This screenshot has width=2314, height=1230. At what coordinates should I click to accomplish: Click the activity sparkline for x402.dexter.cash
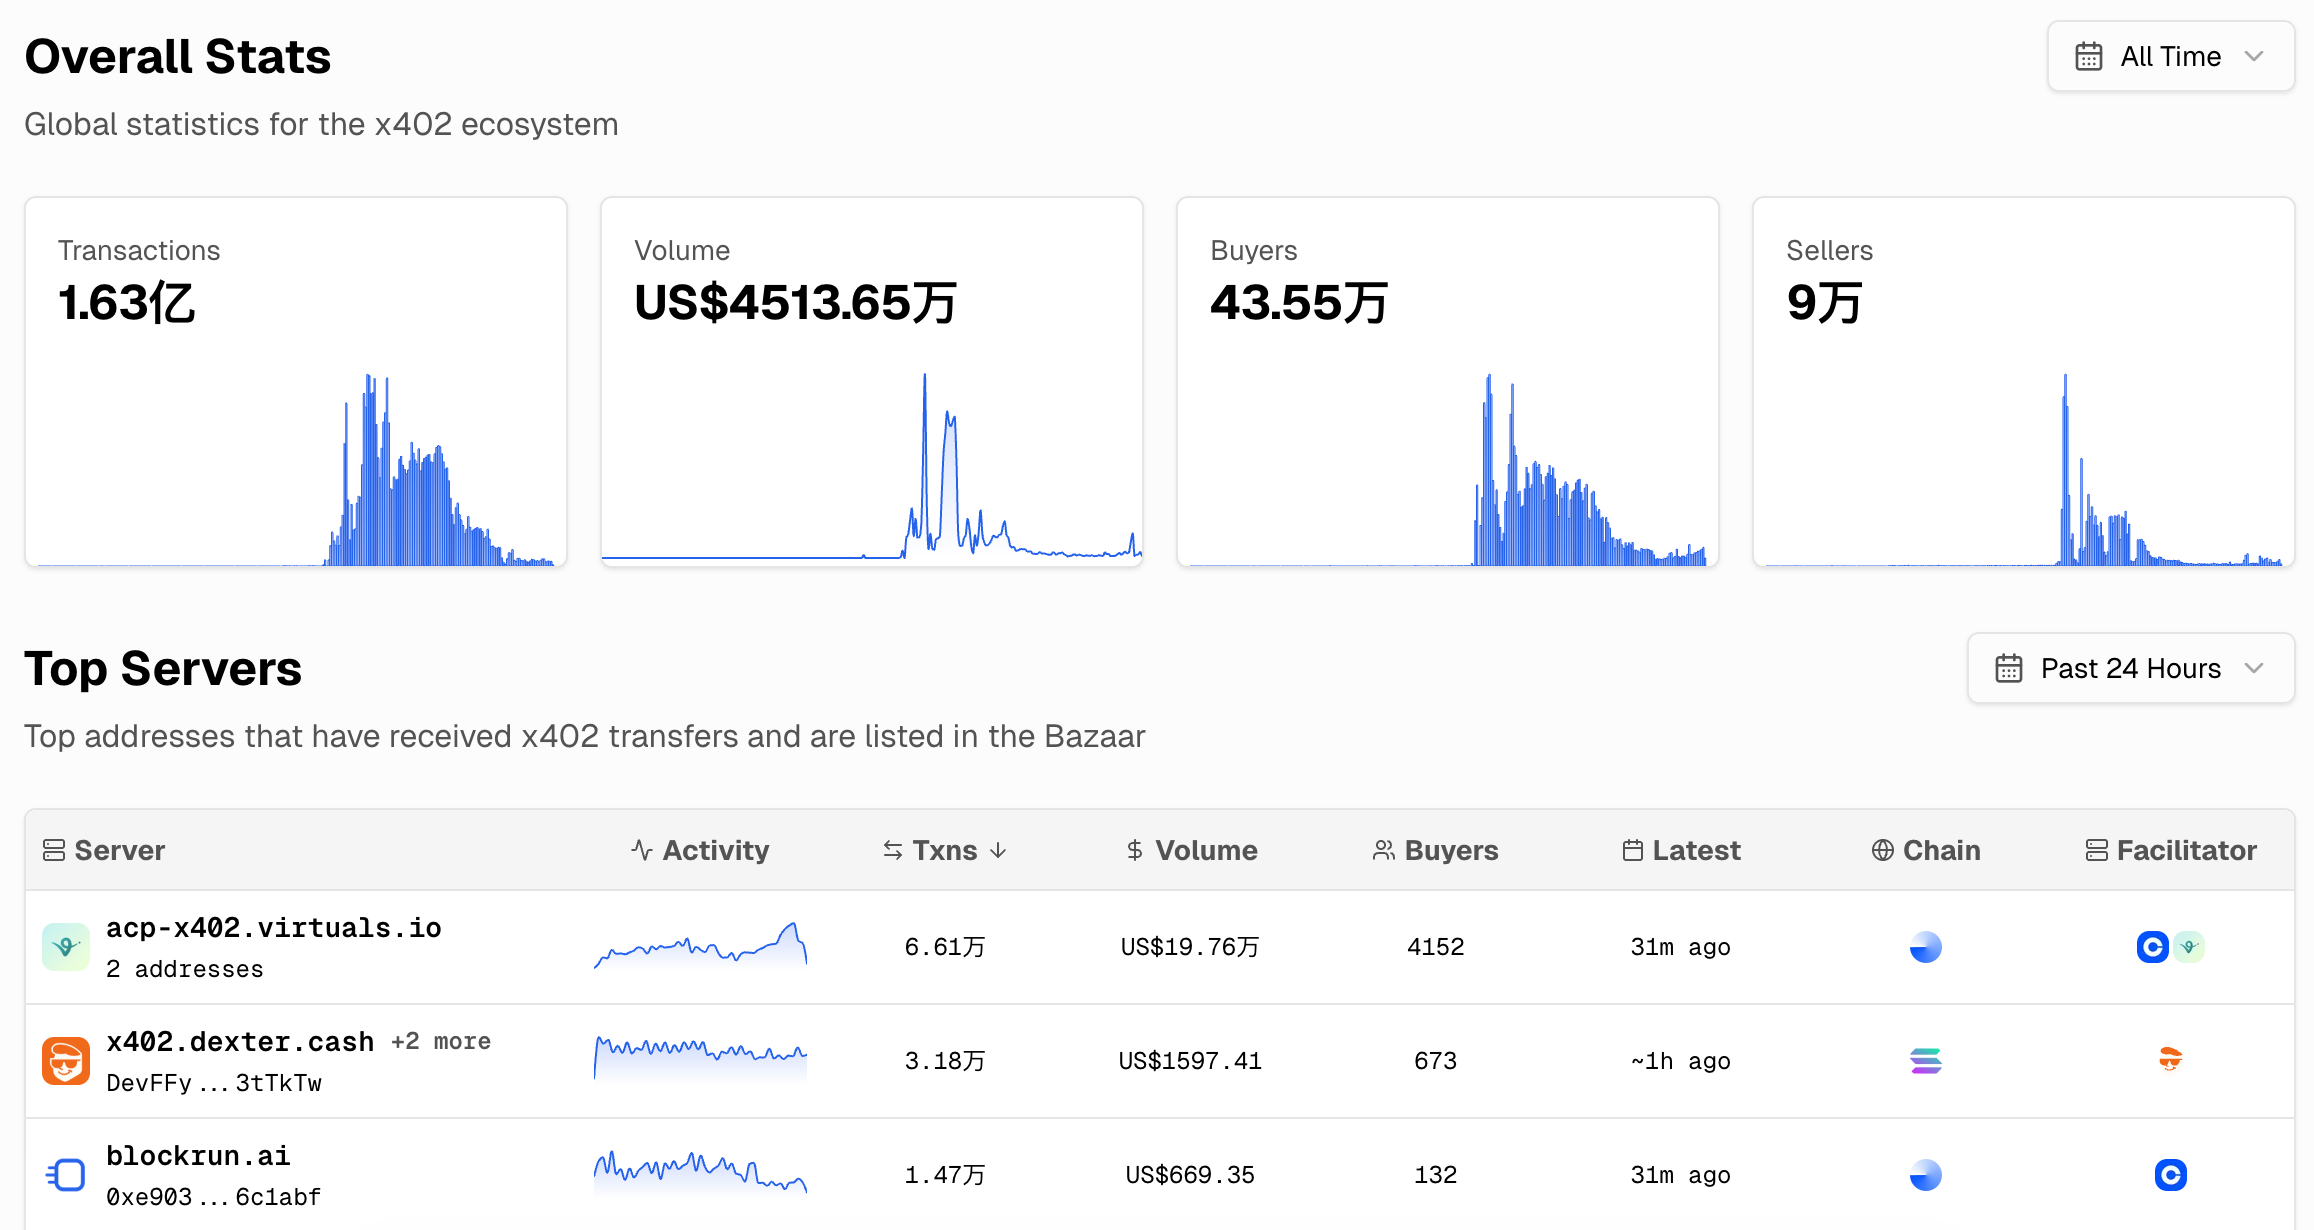700,1058
